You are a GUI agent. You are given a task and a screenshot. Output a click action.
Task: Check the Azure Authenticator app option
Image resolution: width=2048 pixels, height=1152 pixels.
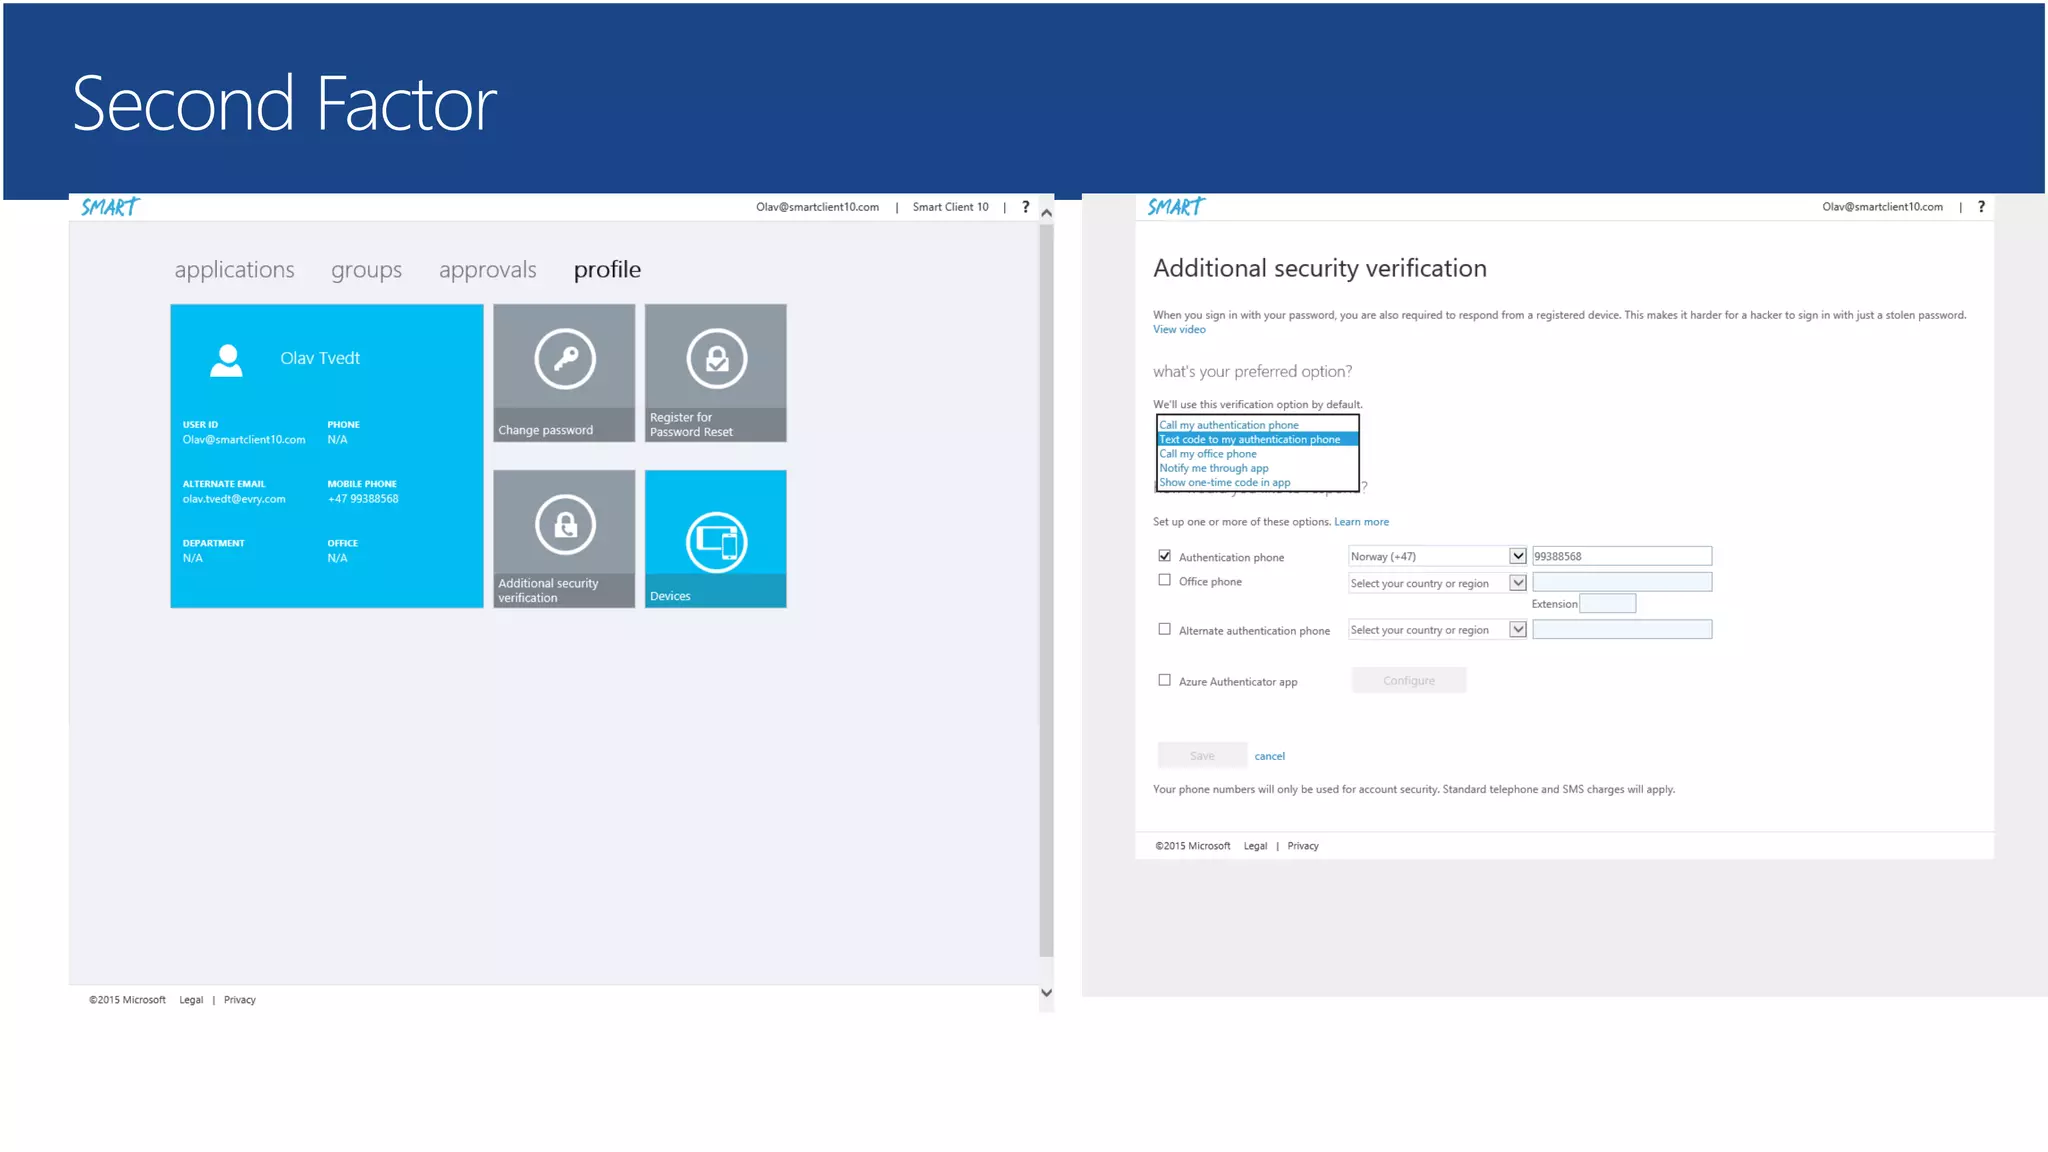1164,680
